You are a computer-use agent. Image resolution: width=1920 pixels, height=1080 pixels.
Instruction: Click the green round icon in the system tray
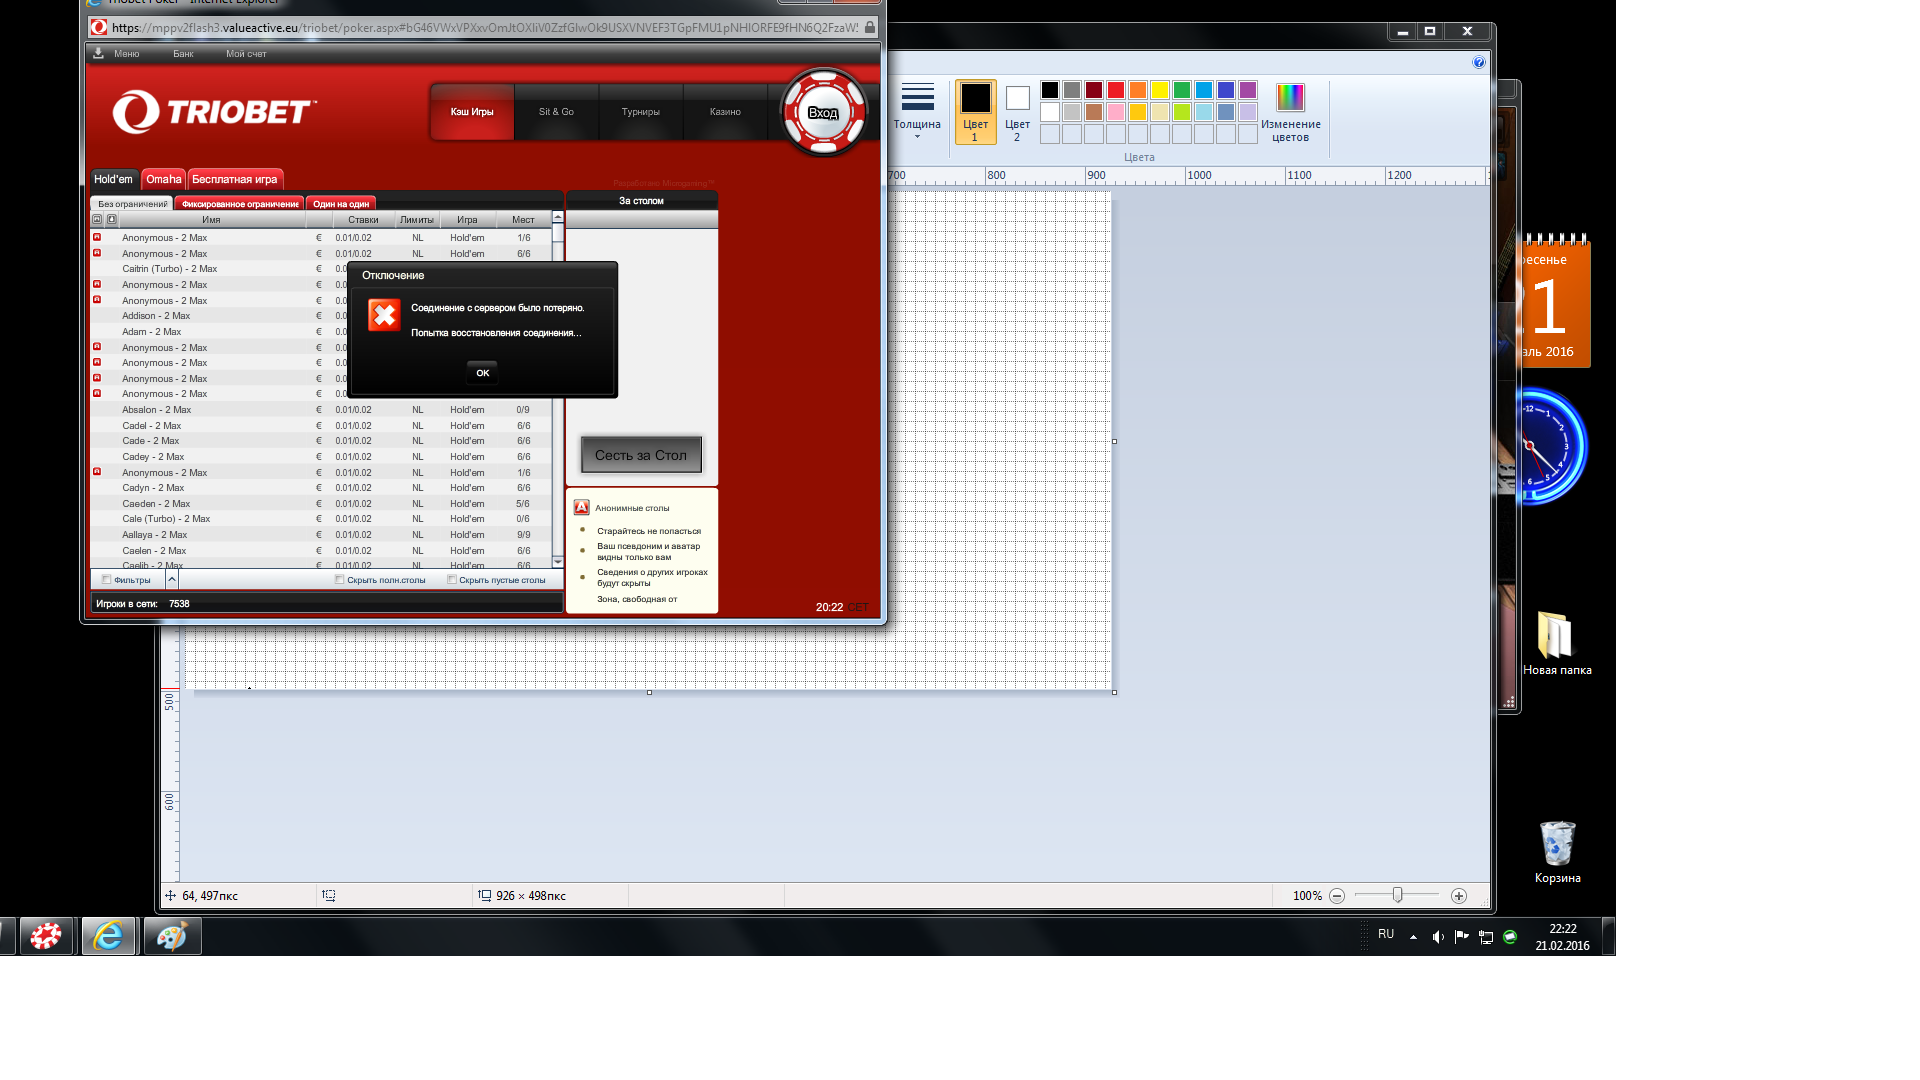click(1510, 937)
